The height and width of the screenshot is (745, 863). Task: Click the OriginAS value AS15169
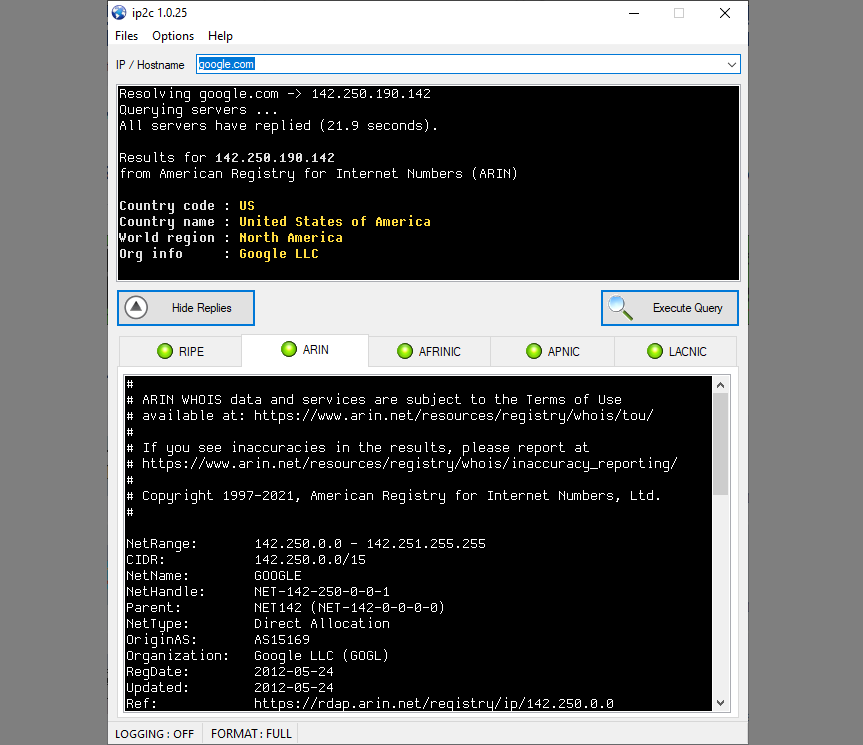coord(282,639)
